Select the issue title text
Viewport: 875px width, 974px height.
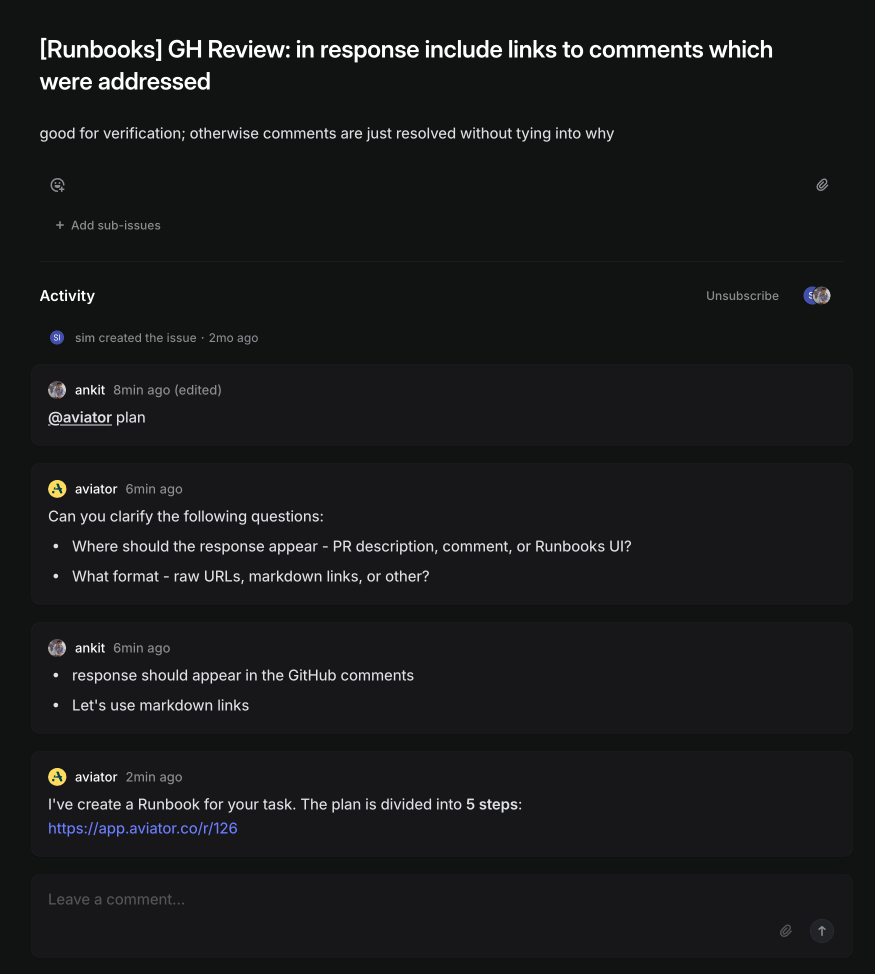coord(405,63)
